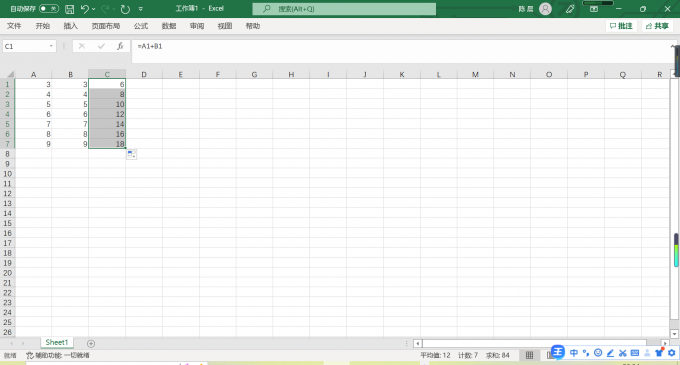The height and width of the screenshot is (365, 680).
Task: Toggle the AutoSave switch
Action: point(49,9)
